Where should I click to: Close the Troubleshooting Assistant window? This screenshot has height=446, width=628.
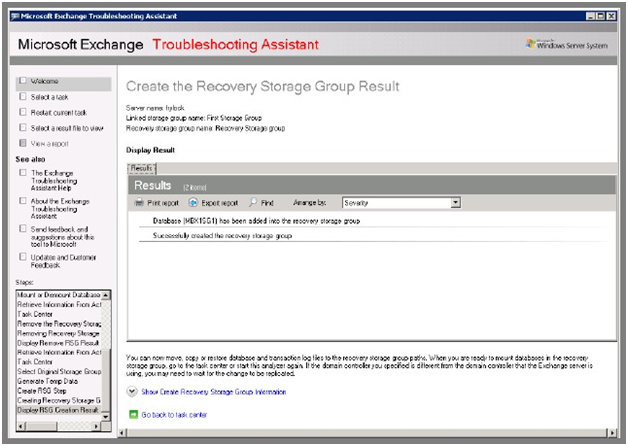click(x=611, y=16)
